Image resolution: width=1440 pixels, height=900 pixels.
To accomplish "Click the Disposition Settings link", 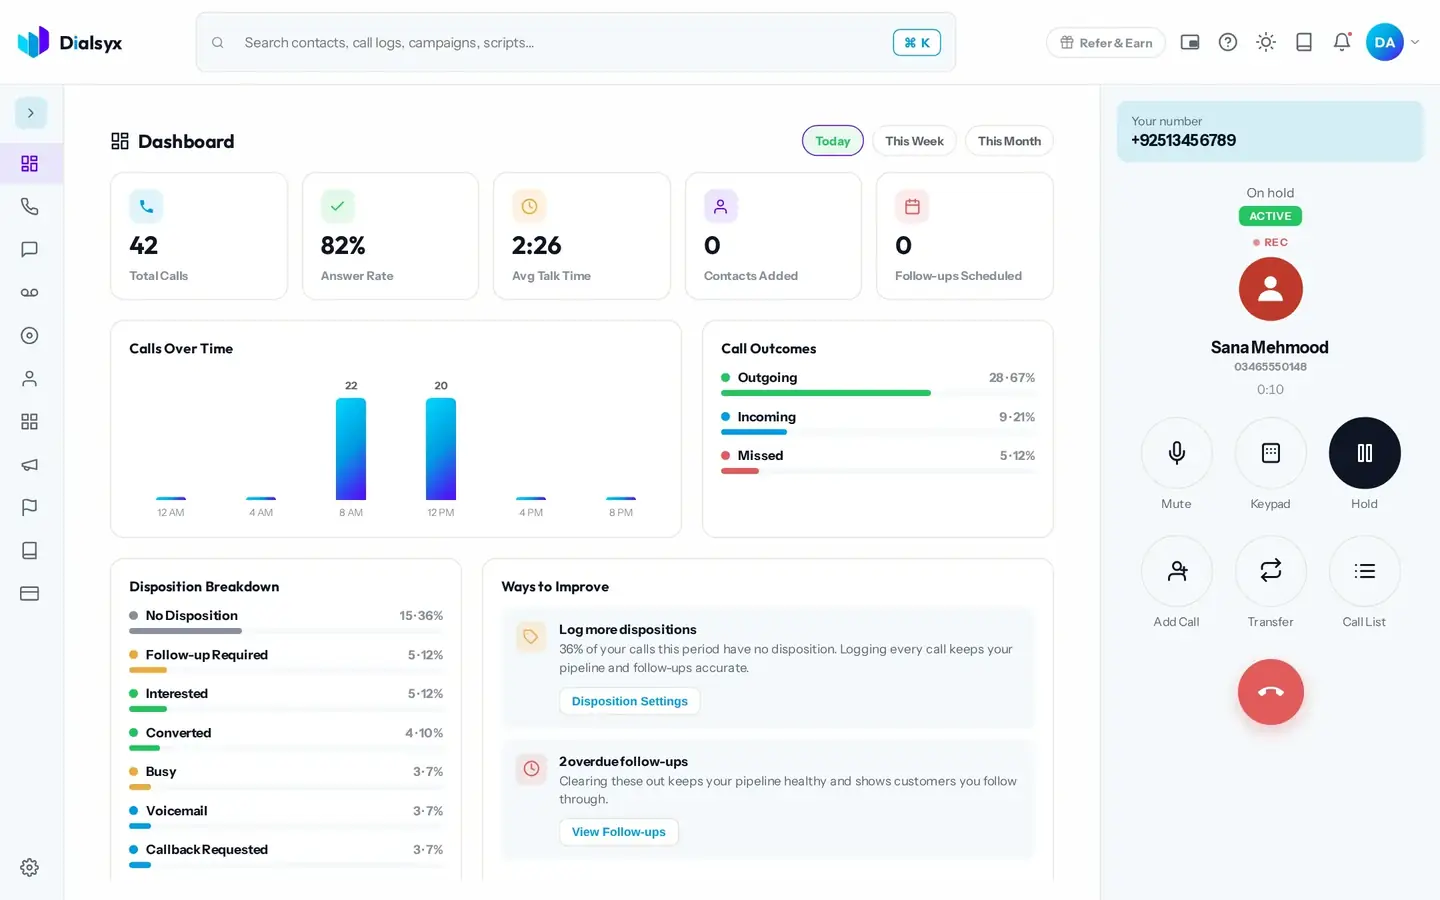I will [x=630, y=701].
